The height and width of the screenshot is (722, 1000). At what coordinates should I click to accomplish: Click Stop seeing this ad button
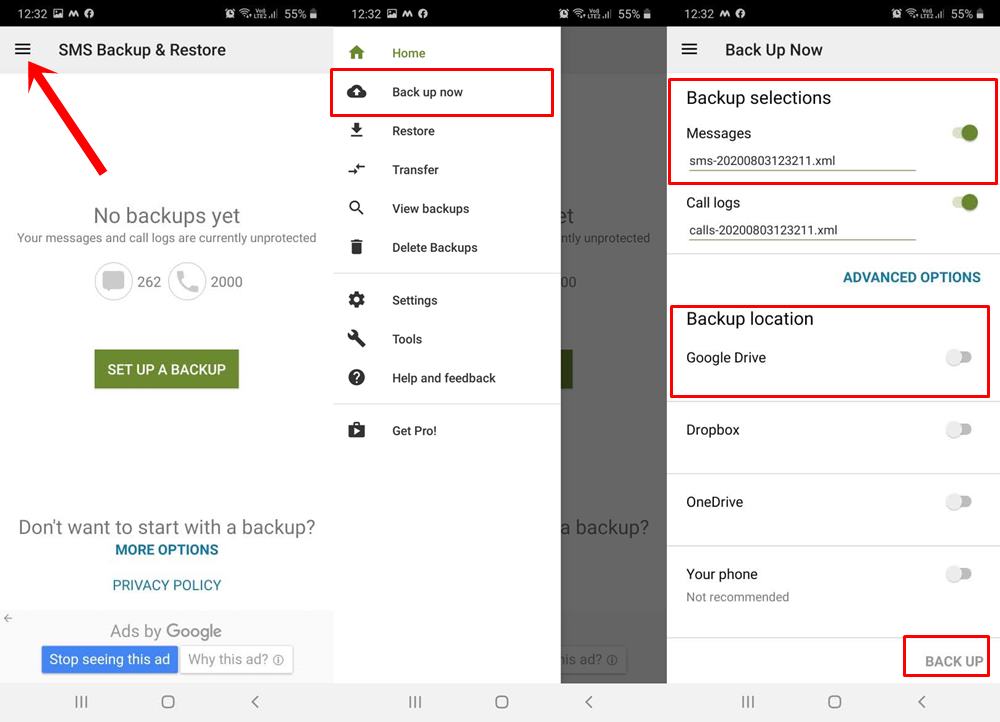[109, 659]
